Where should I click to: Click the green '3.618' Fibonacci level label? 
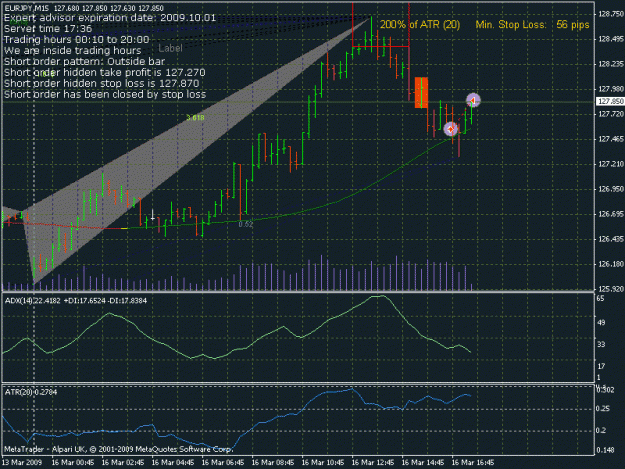195,118
